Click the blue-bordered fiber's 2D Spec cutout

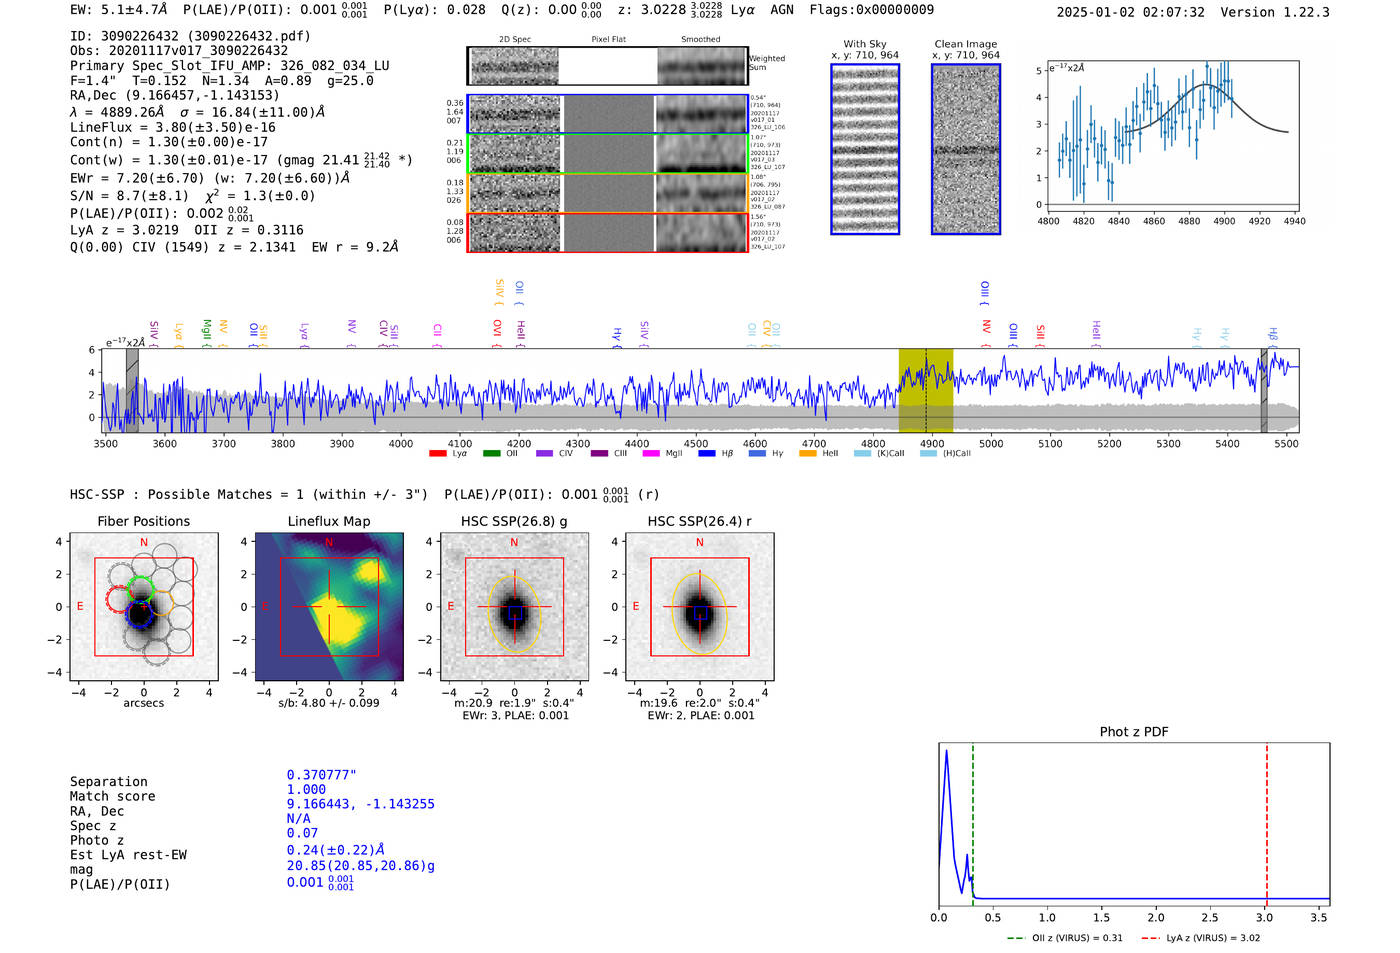[x=515, y=114]
